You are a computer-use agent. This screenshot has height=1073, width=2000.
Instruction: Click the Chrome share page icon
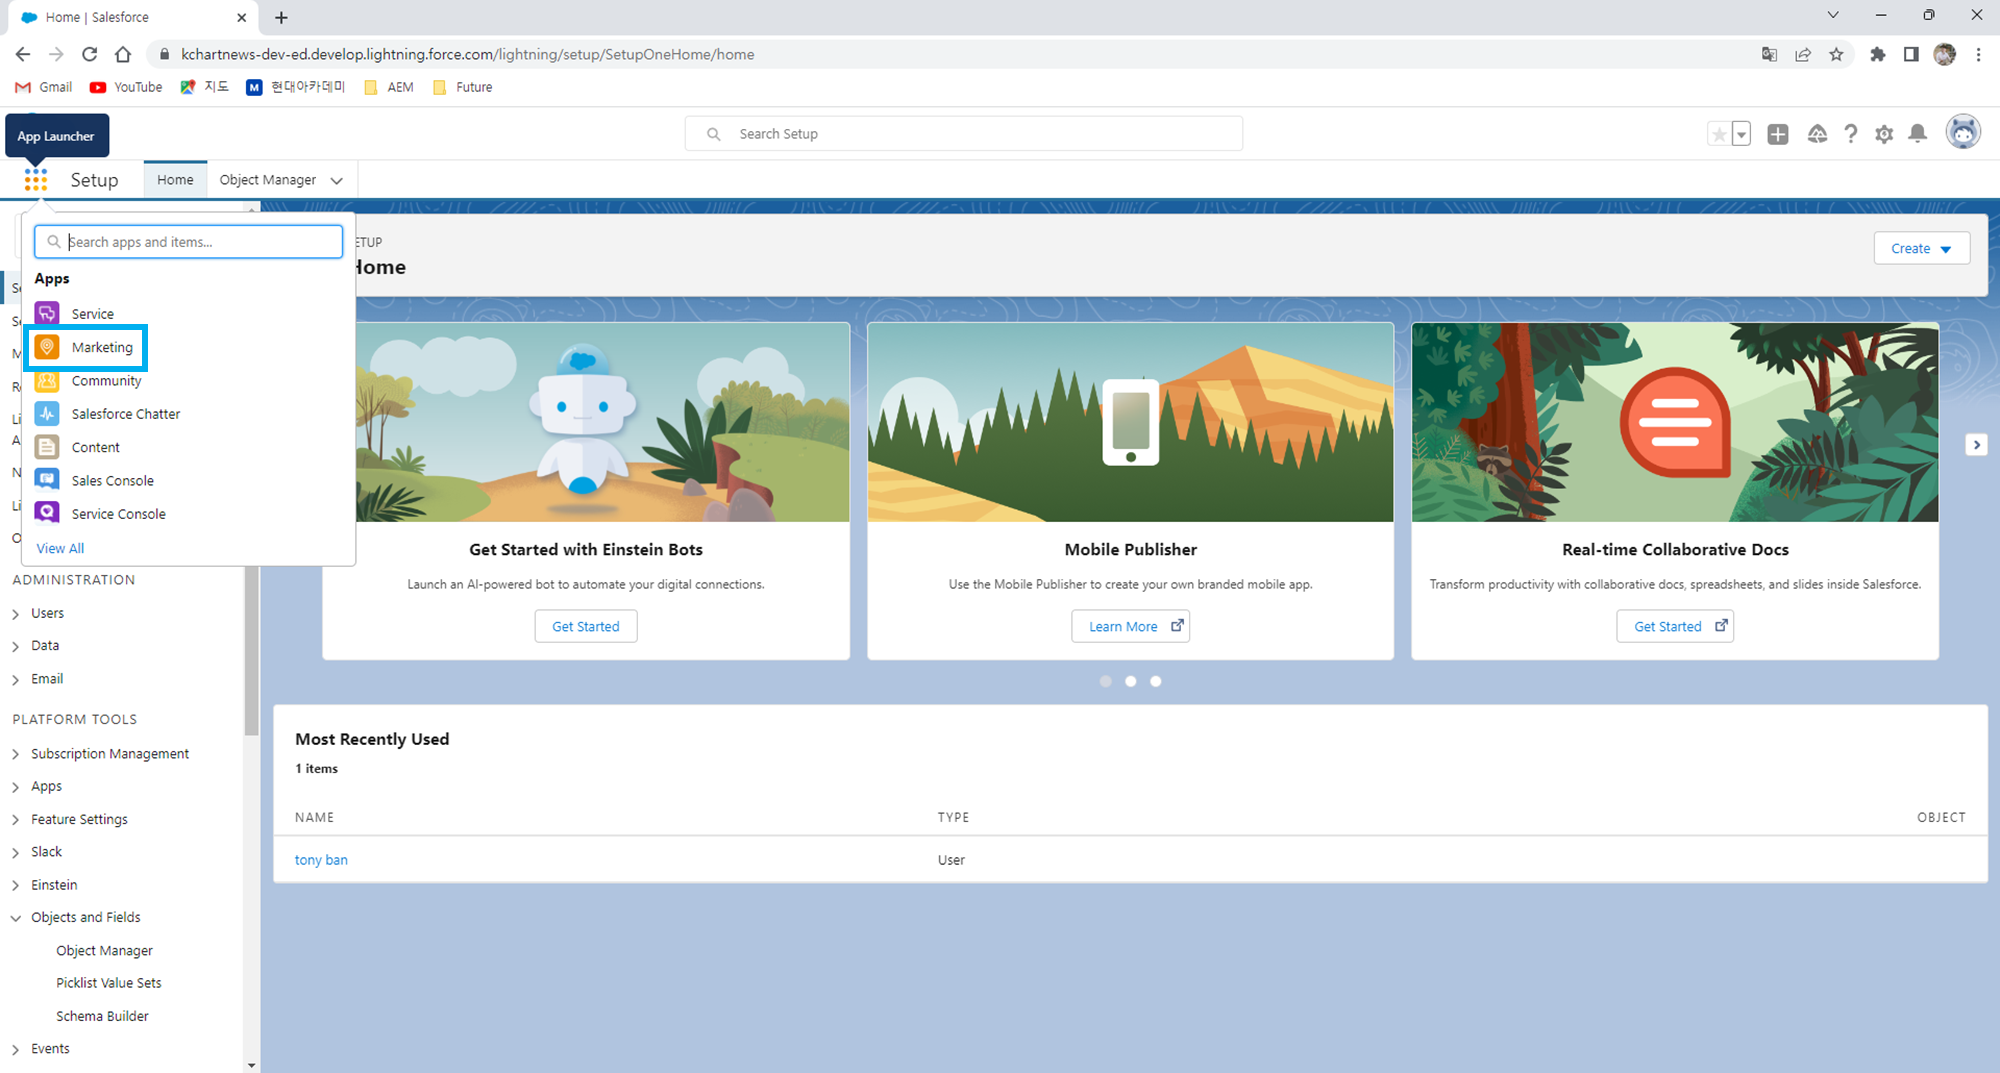pyautogui.click(x=1803, y=54)
